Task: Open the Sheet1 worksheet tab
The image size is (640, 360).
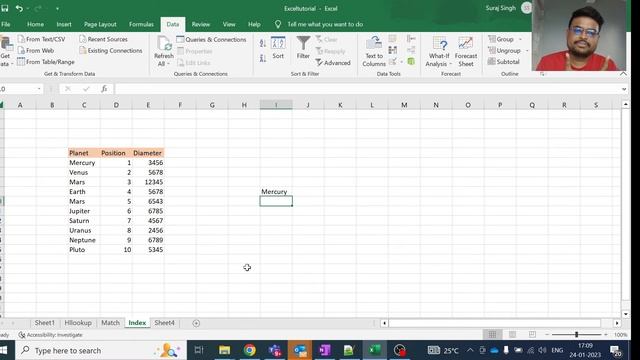Action: 44,323
